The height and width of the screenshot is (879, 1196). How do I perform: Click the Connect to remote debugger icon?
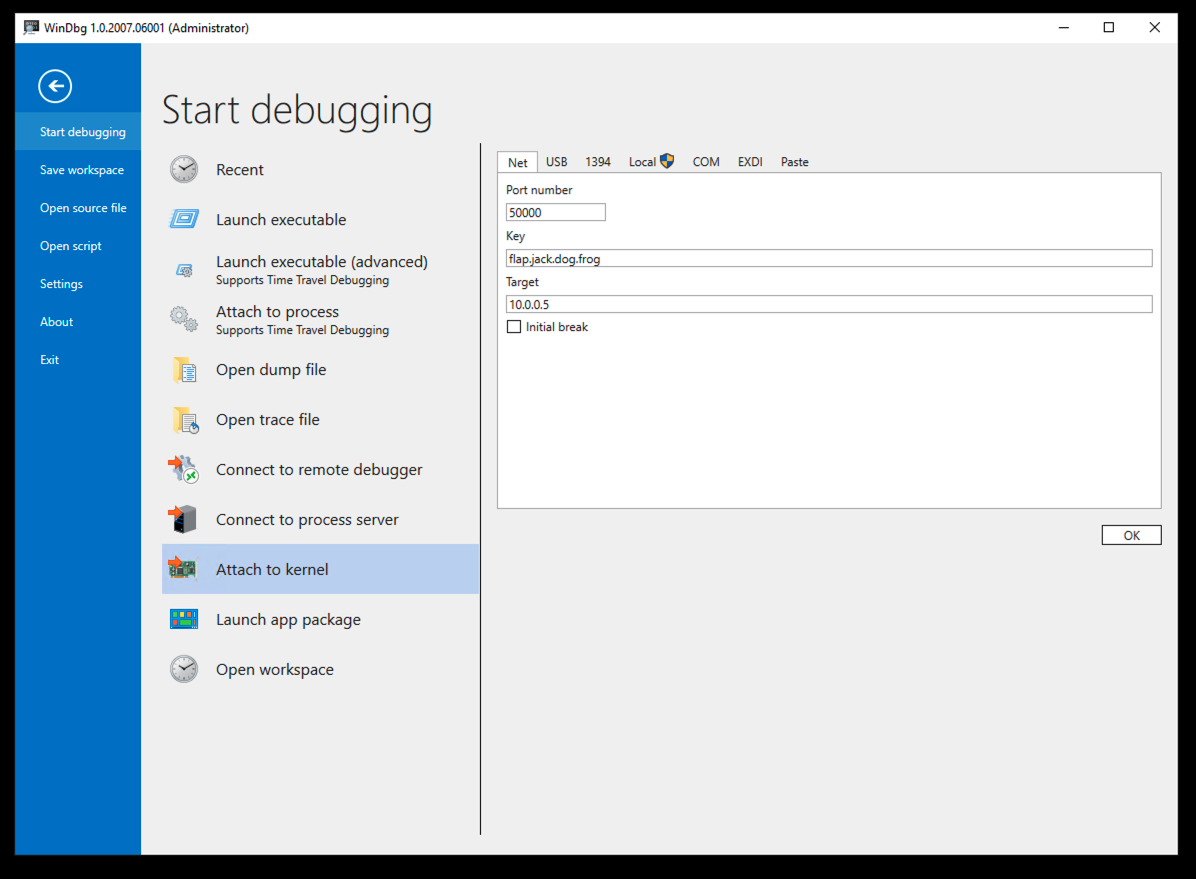pos(183,469)
